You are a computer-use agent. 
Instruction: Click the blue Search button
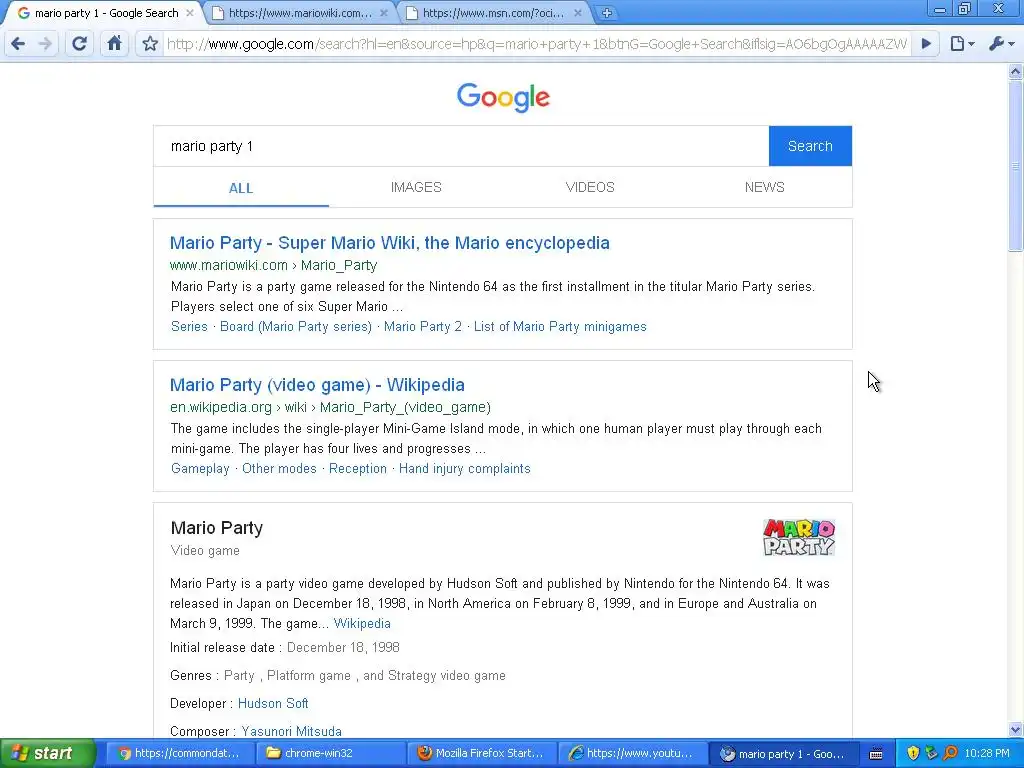[x=810, y=146]
